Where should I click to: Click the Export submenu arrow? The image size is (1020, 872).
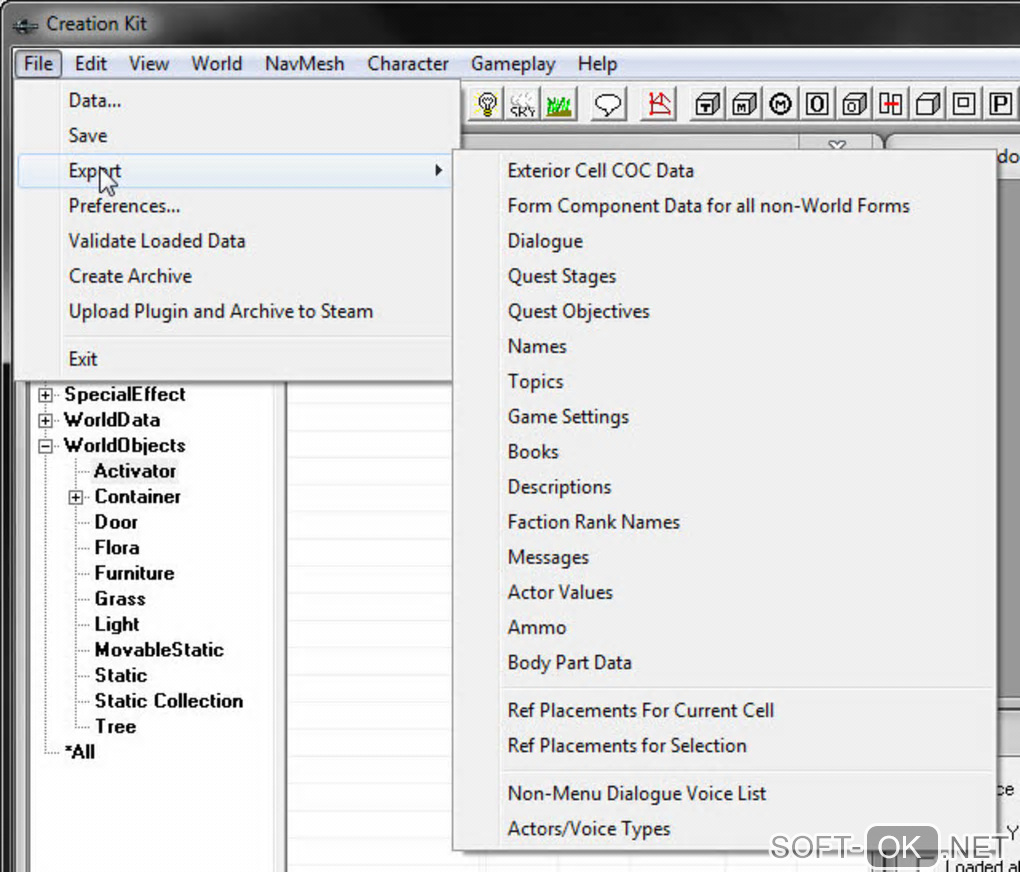(438, 170)
